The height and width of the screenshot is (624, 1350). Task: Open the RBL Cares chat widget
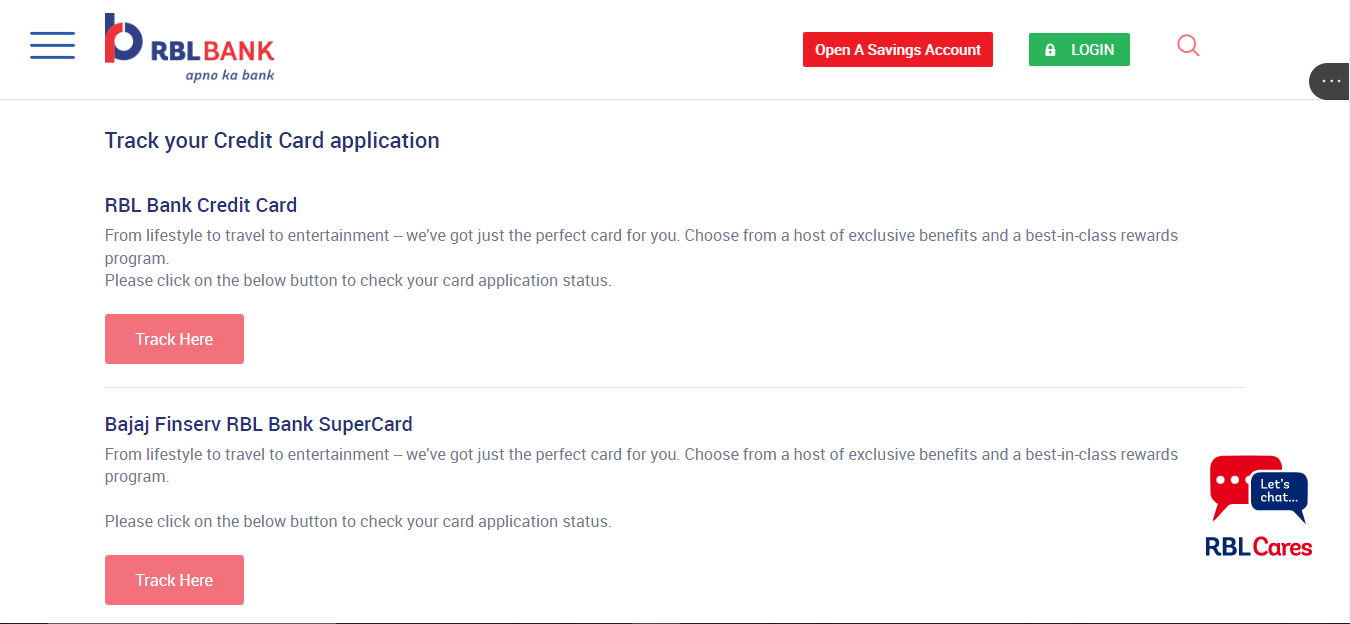(1258, 506)
